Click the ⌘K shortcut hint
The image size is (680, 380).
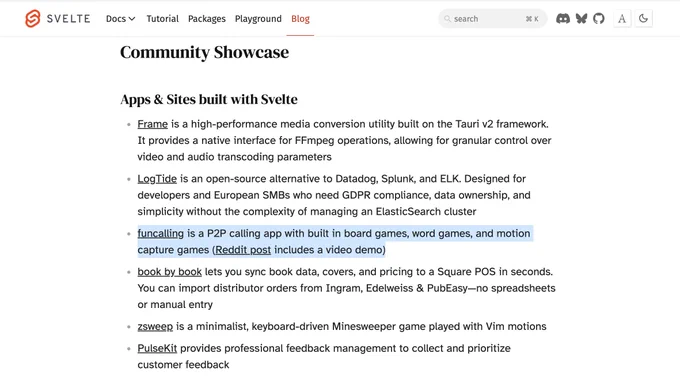532,19
